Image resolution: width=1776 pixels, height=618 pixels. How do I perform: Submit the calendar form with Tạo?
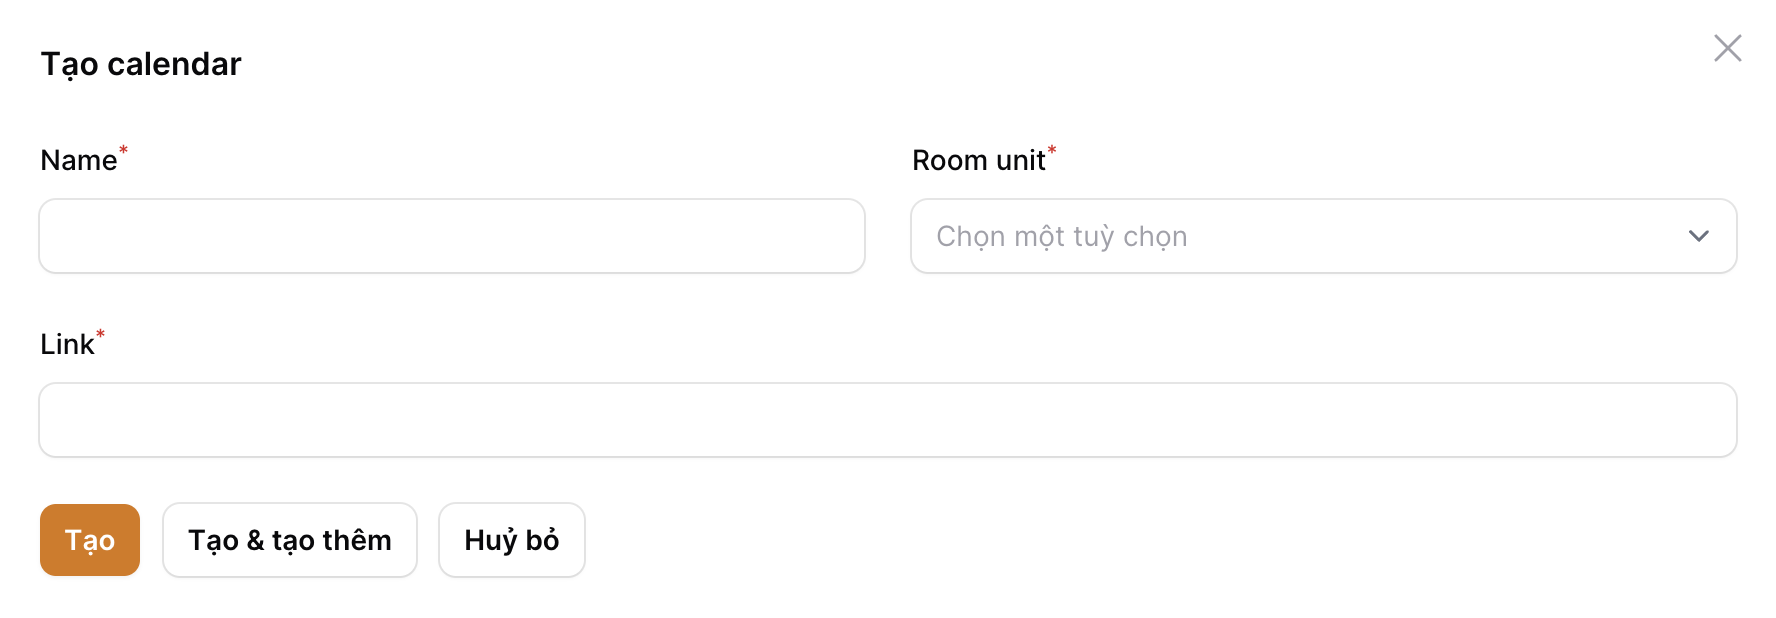90,540
